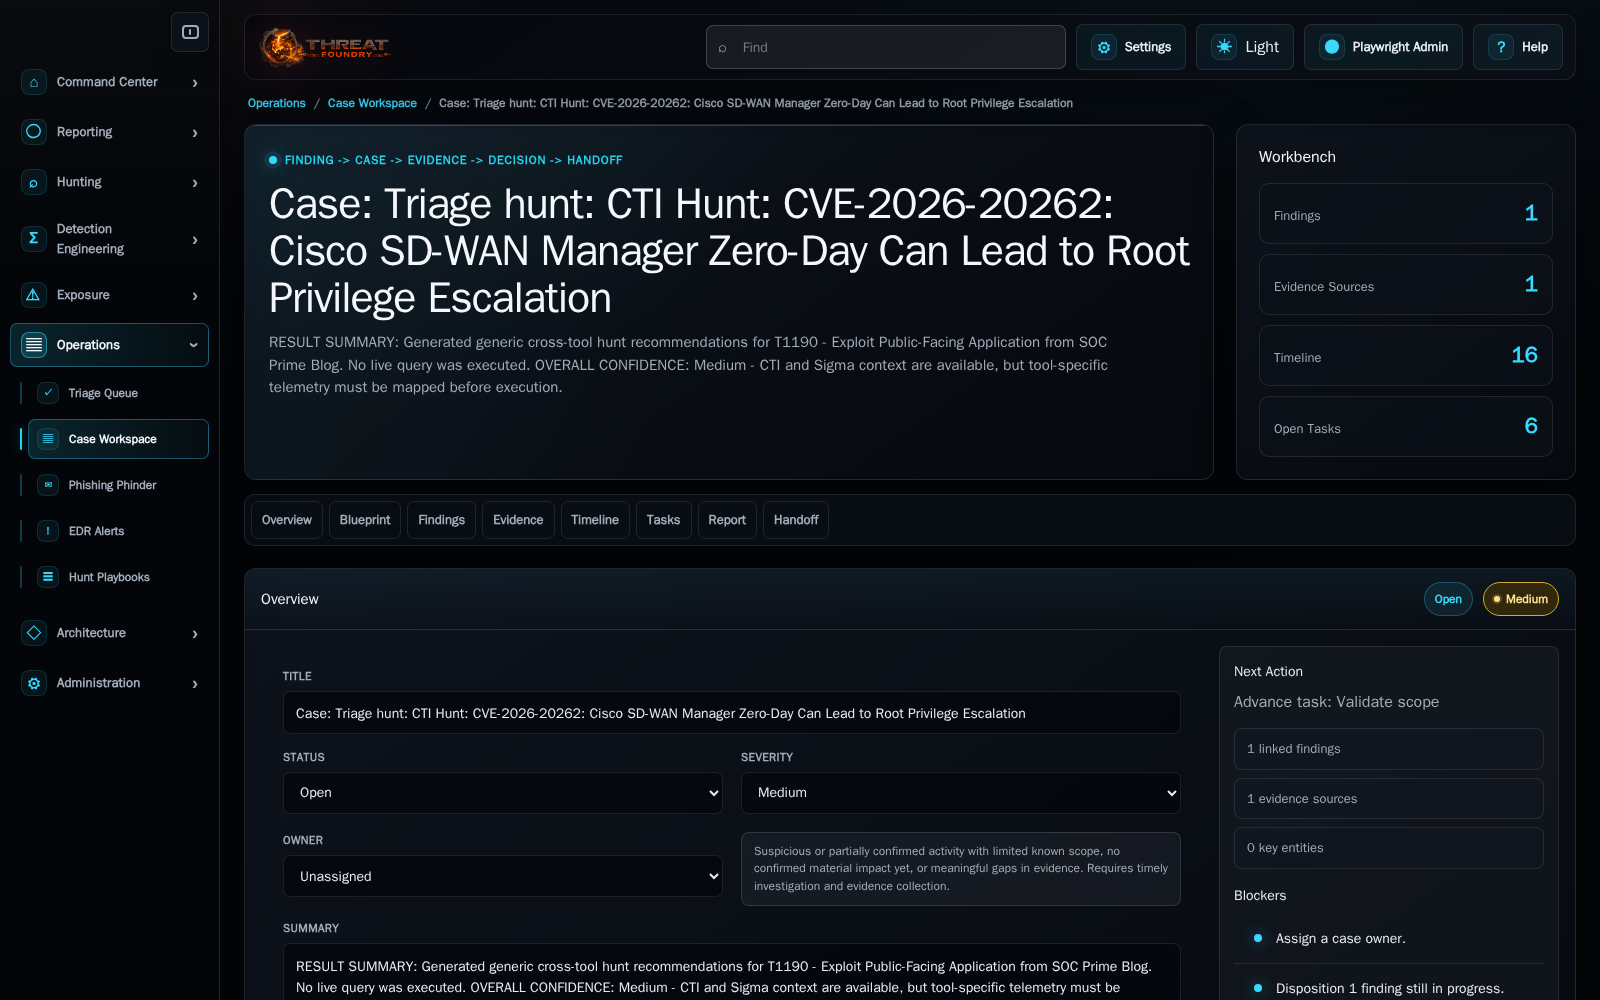
Task: Expand the Hunting menu chevron
Action: 195,183
